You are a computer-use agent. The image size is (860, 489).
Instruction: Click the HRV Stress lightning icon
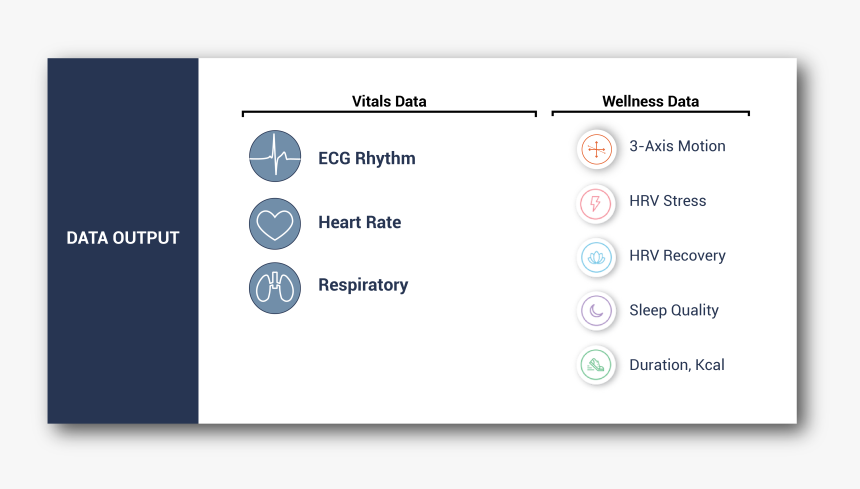(x=596, y=203)
